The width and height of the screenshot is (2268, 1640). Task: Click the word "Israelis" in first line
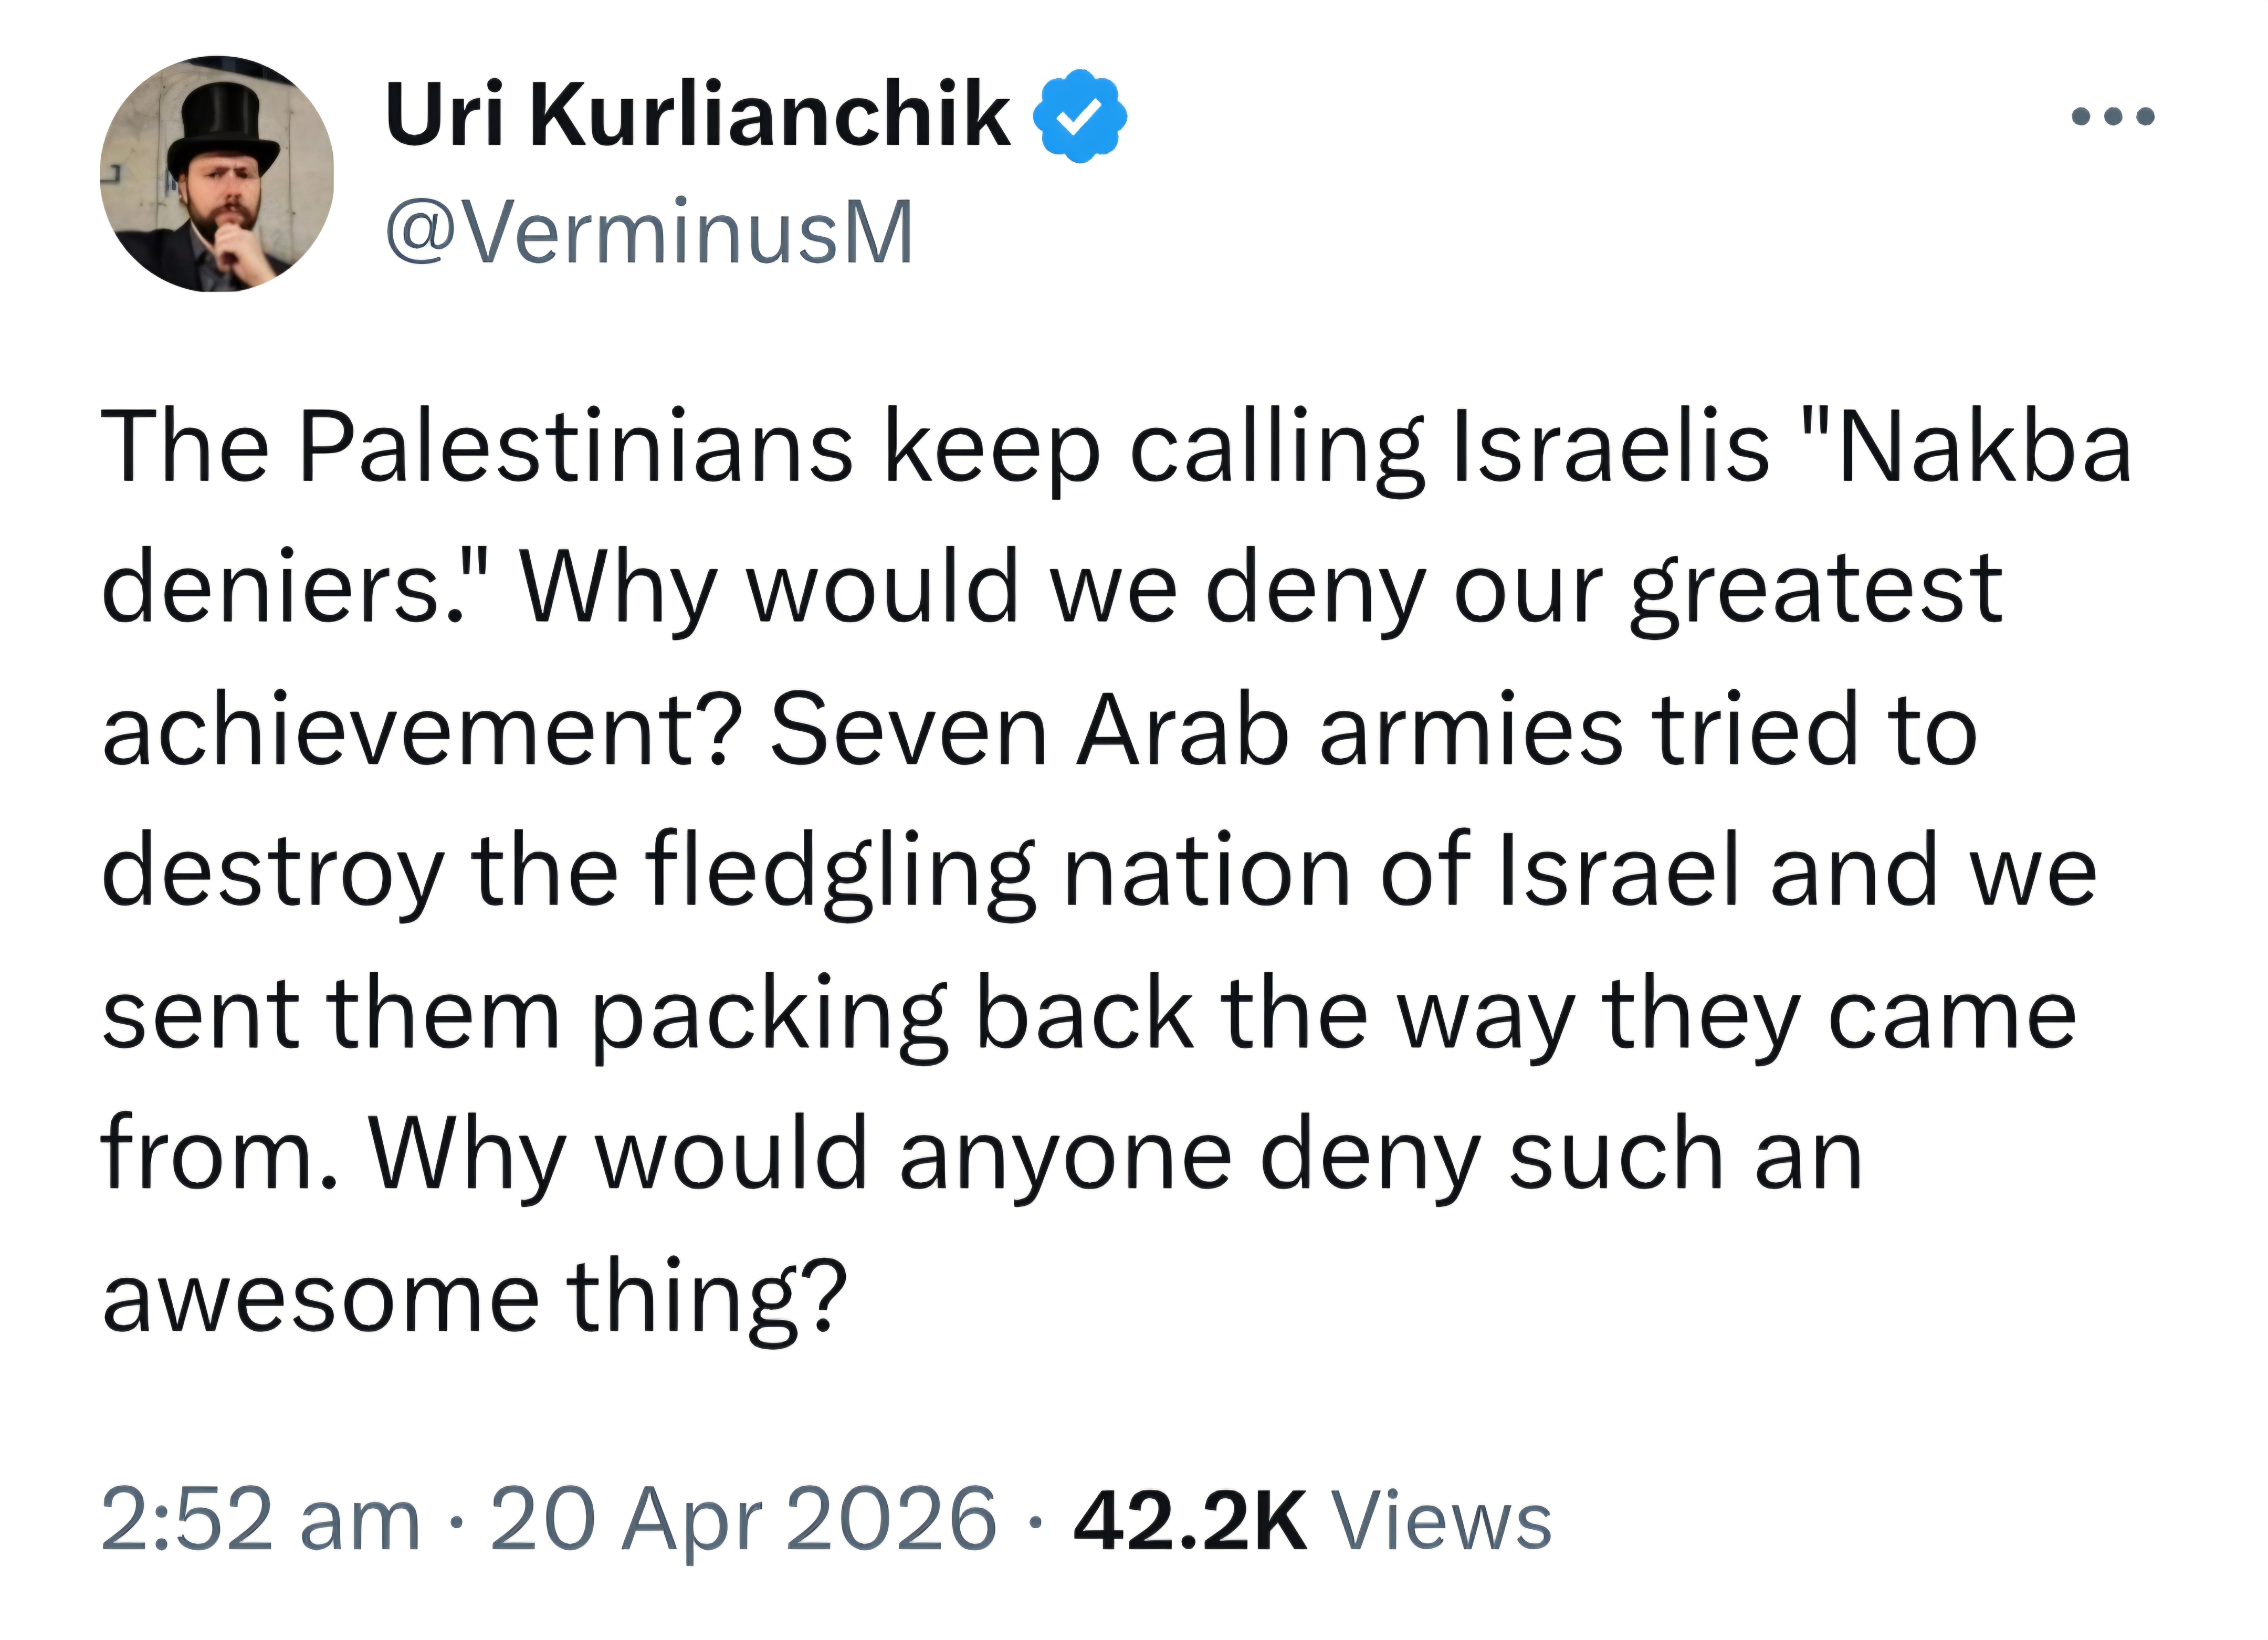pyautogui.click(x=1611, y=446)
